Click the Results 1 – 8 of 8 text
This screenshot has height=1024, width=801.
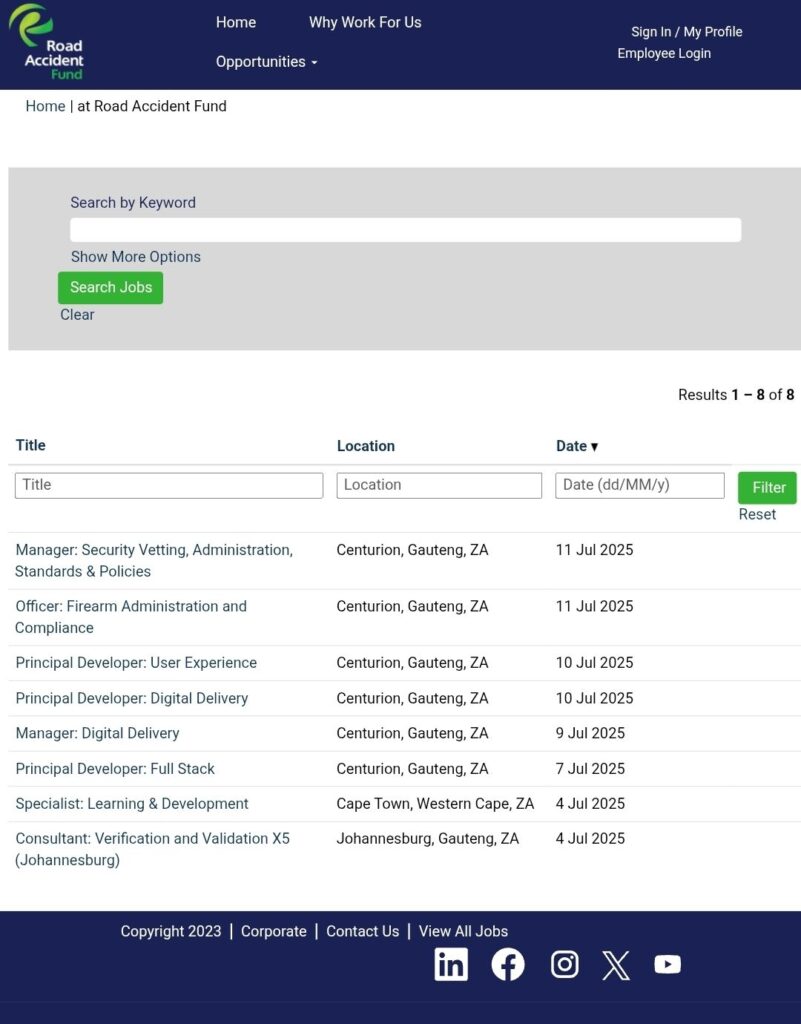pyautogui.click(x=736, y=395)
